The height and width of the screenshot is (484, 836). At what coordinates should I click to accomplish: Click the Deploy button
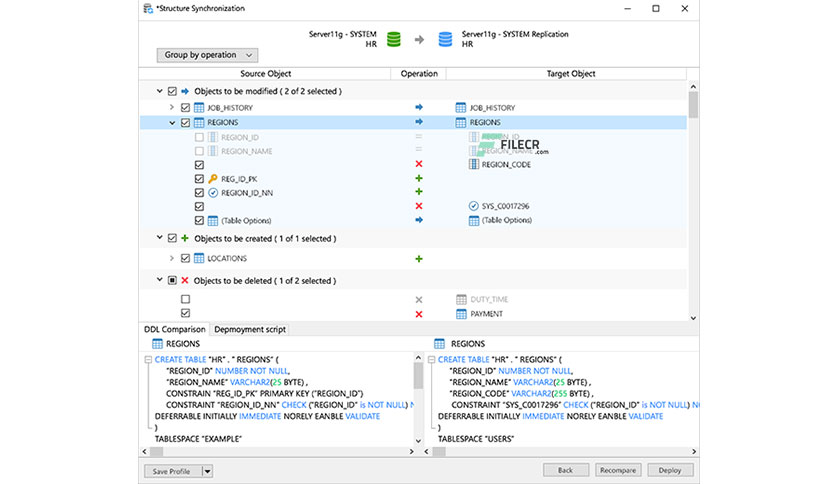(670, 470)
